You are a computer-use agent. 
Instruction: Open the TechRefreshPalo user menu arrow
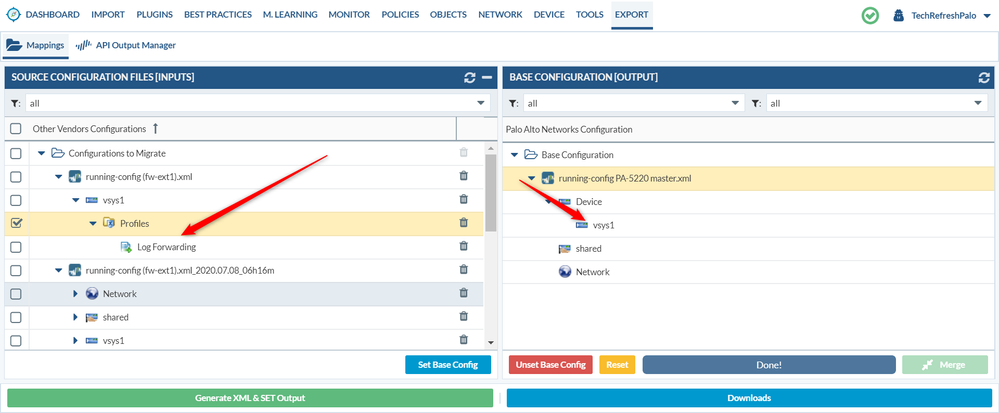click(987, 15)
